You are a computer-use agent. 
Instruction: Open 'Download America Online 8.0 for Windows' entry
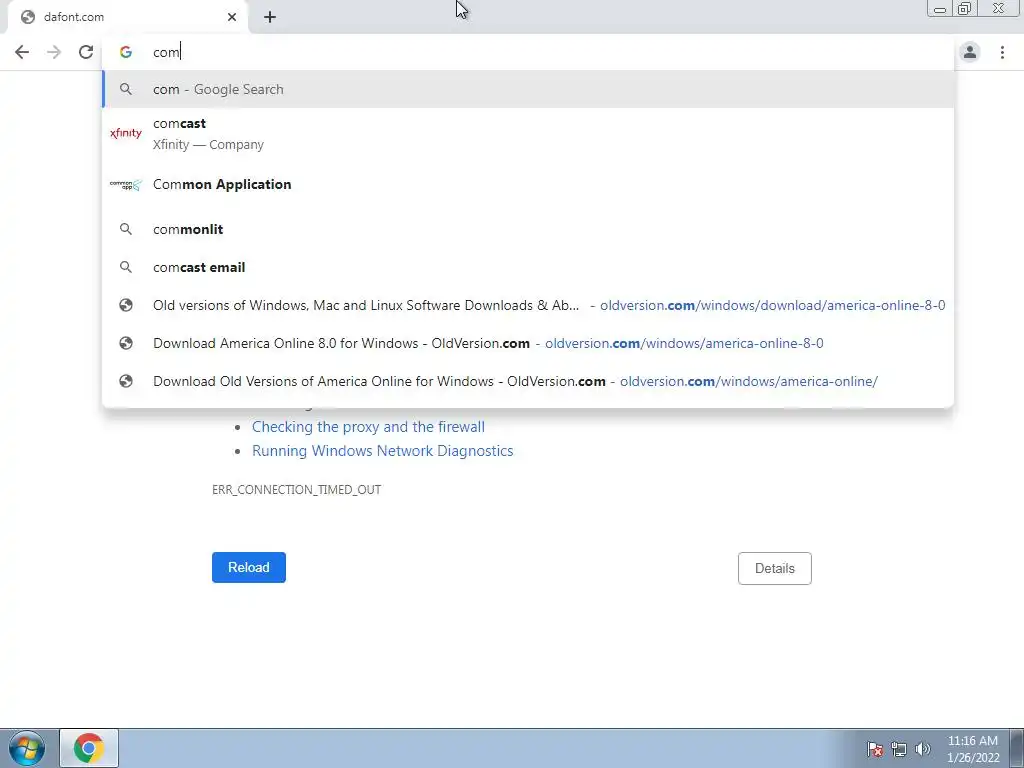tap(528, 343)
